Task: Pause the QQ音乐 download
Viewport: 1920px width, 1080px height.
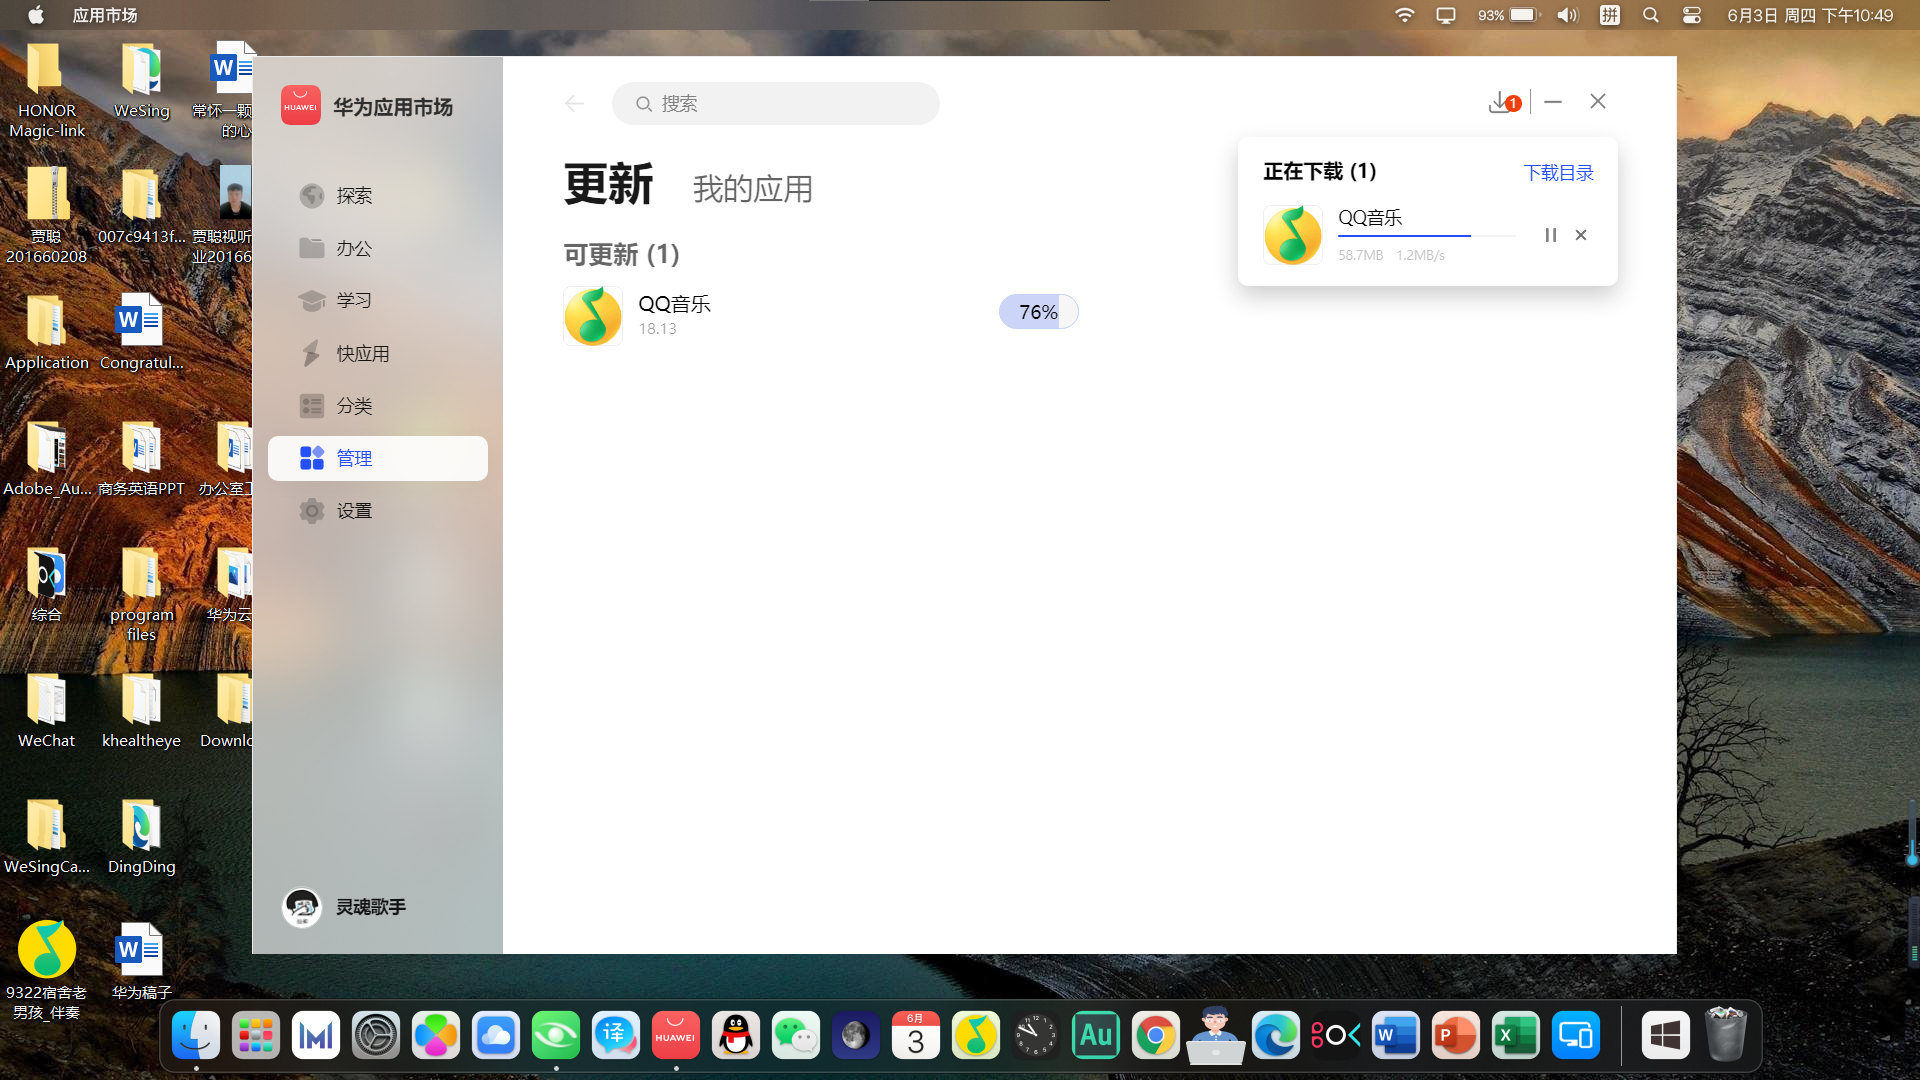Action: coord(1550,235)
